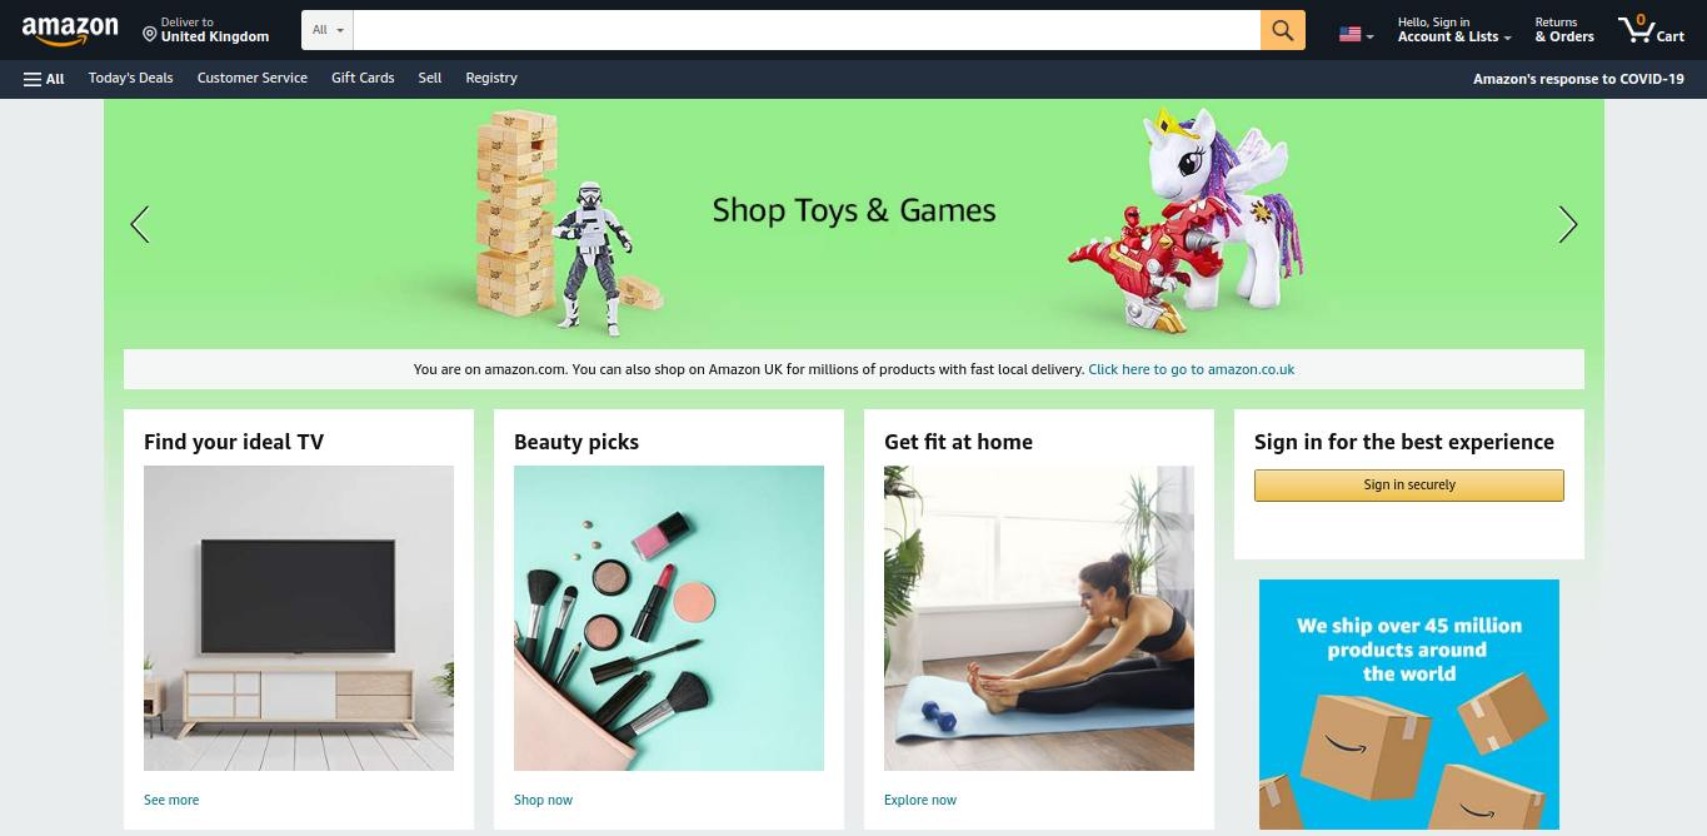
Task: Click the 45 million products shipping ad
Action: pos(1408,704)
